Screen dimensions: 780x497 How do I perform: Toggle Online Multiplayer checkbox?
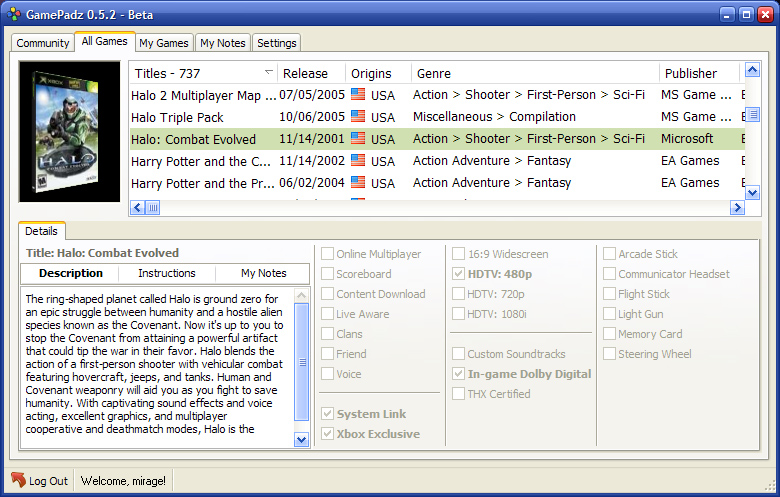pyautogui.click(x=327, y=254)
